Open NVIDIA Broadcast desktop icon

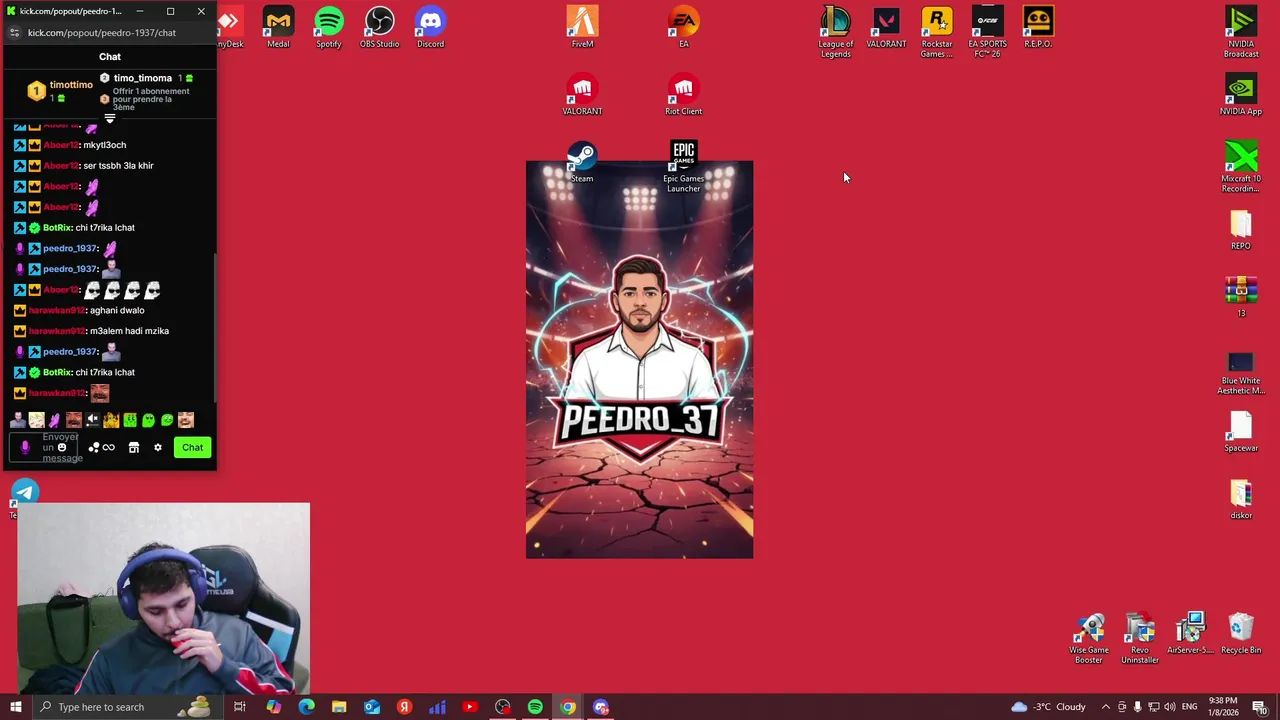pyautogui.click(x=1241, y=31)
